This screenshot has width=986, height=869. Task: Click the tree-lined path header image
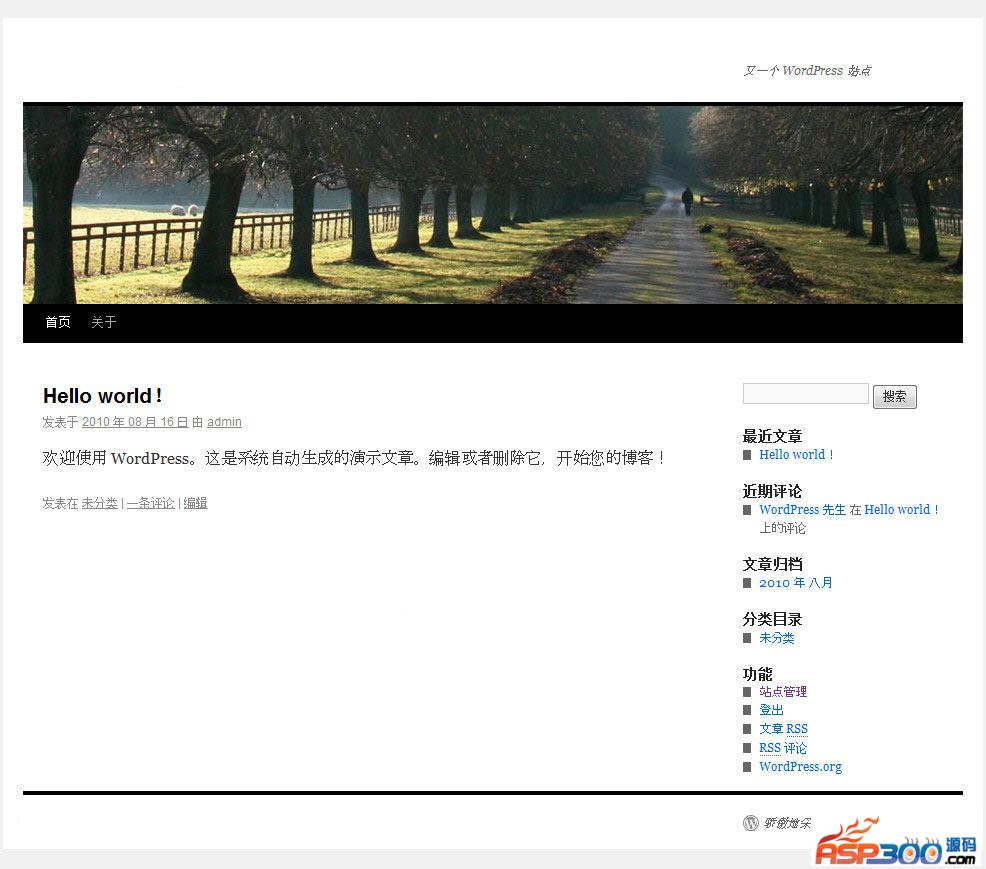tap(492, 204)
